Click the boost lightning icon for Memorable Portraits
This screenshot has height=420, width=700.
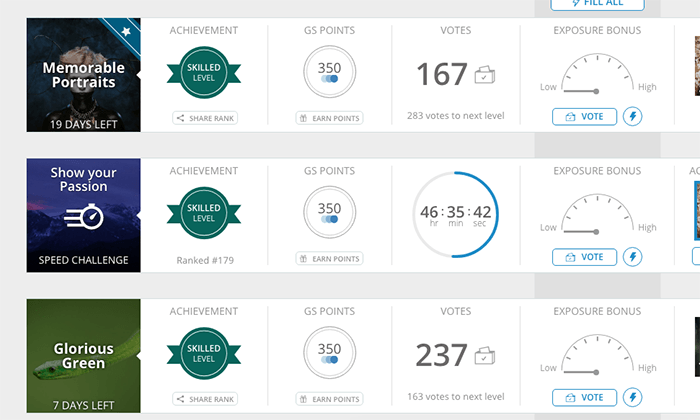(633, 117)
